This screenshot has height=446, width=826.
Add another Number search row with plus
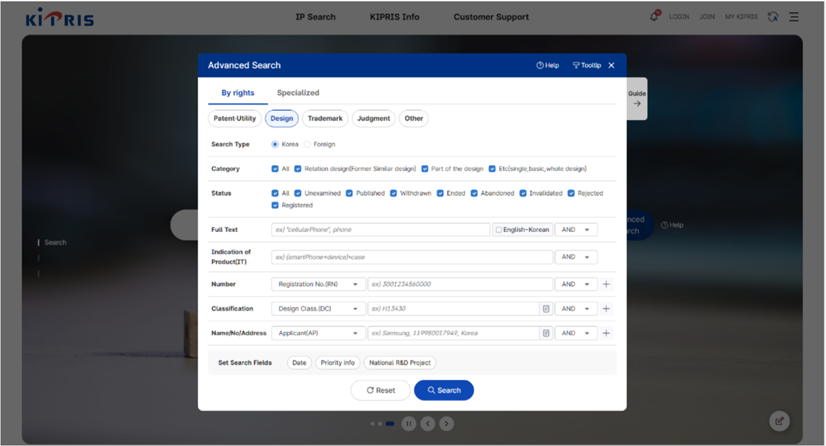coord(607,284)
